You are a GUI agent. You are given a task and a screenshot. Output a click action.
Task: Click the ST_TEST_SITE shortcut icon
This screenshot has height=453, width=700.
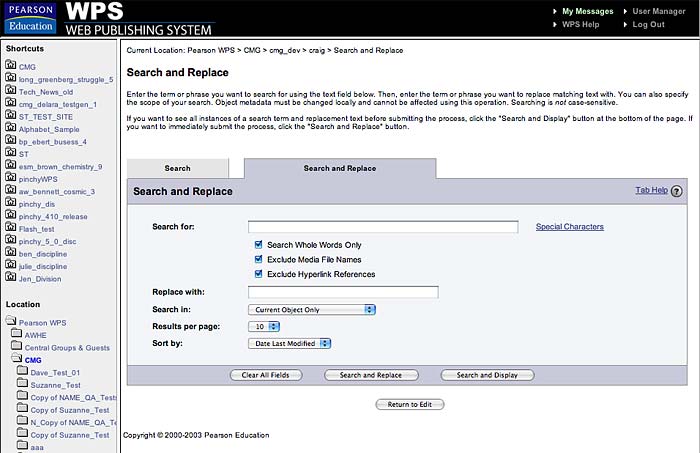point(11,115)
